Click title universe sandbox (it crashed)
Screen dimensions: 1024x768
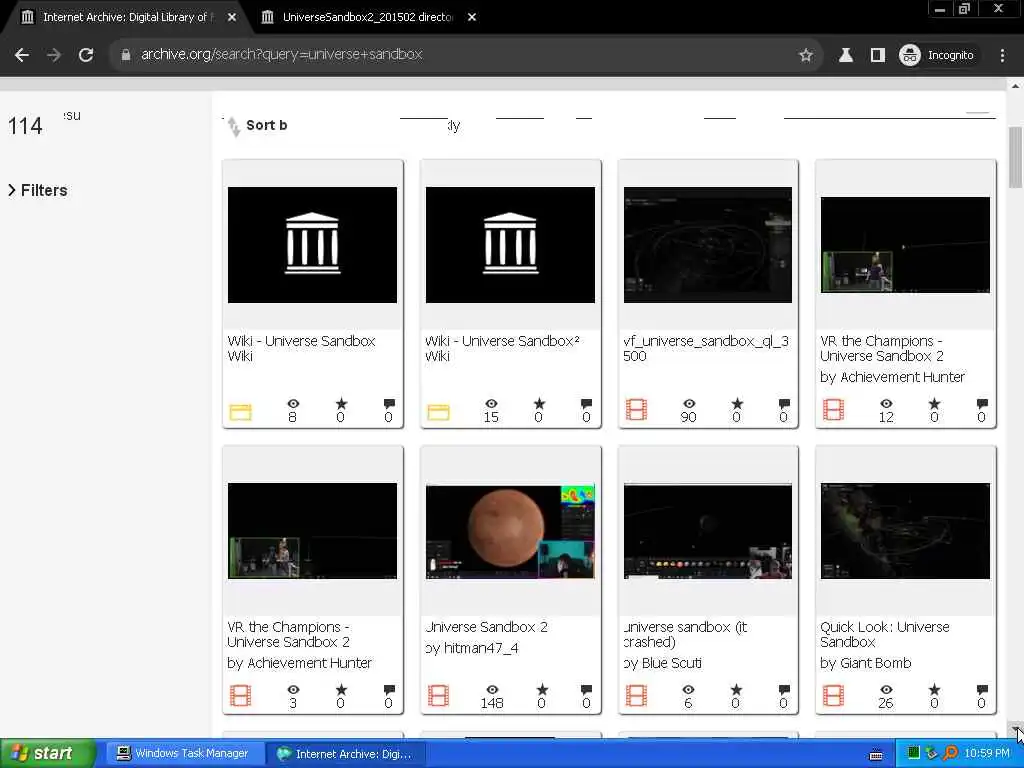click(685, 634)
